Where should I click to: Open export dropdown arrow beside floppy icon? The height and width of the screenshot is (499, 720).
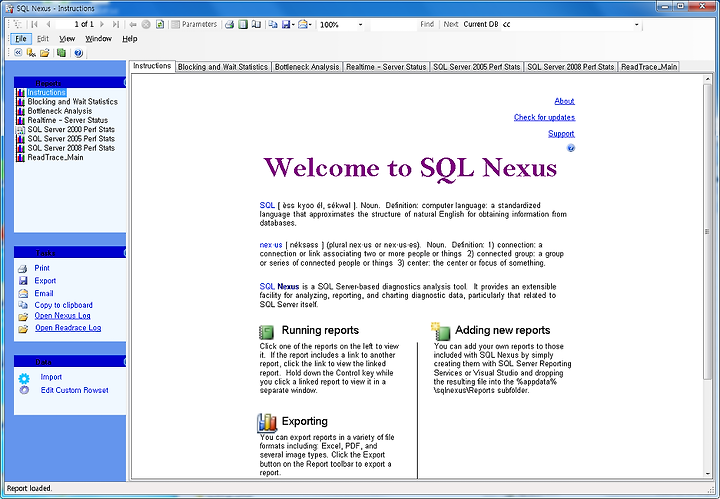[293, 24]
